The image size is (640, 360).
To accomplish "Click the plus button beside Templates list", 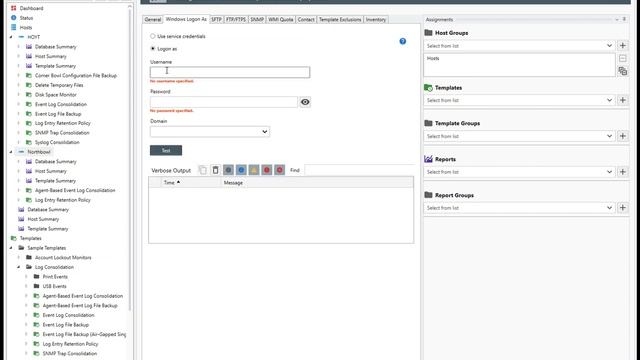I will pos(622,100).
